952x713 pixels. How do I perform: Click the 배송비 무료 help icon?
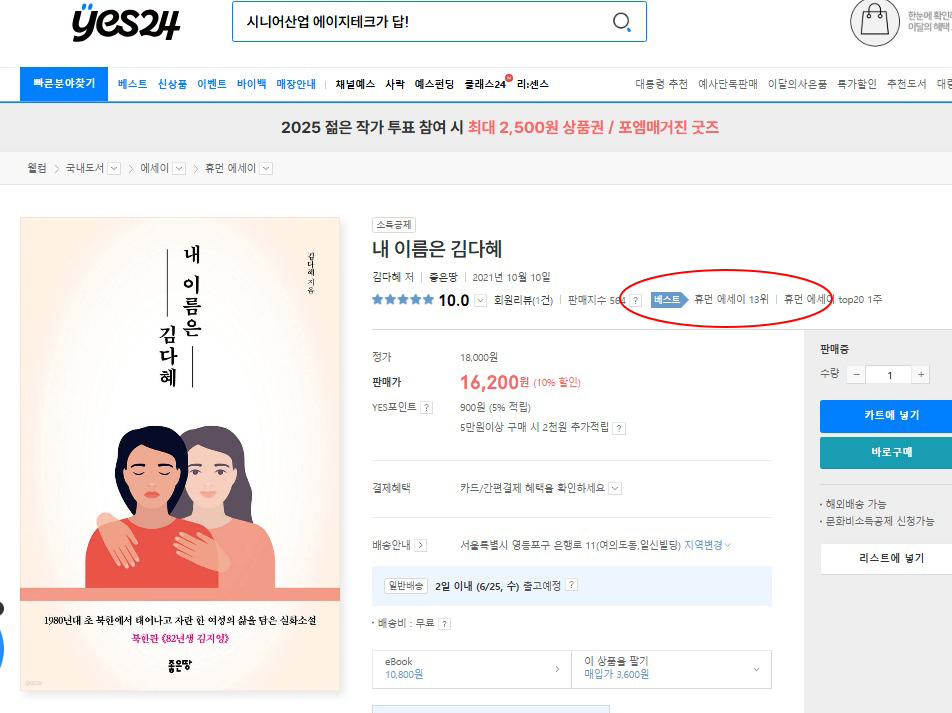tap(444, 624)
